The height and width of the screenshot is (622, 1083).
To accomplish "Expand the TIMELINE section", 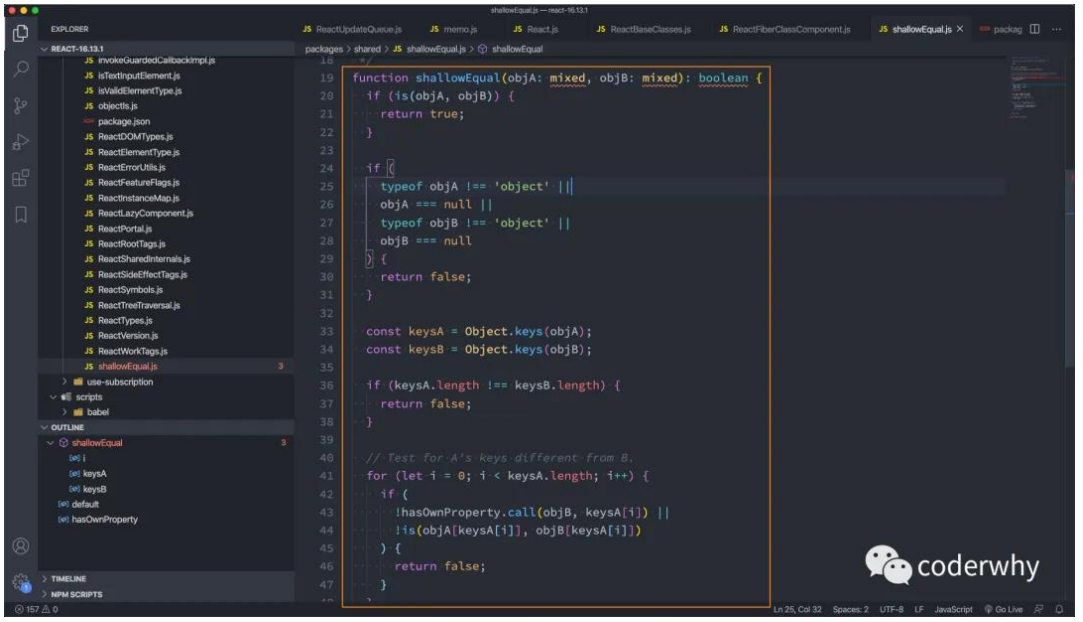I will 68,579.
